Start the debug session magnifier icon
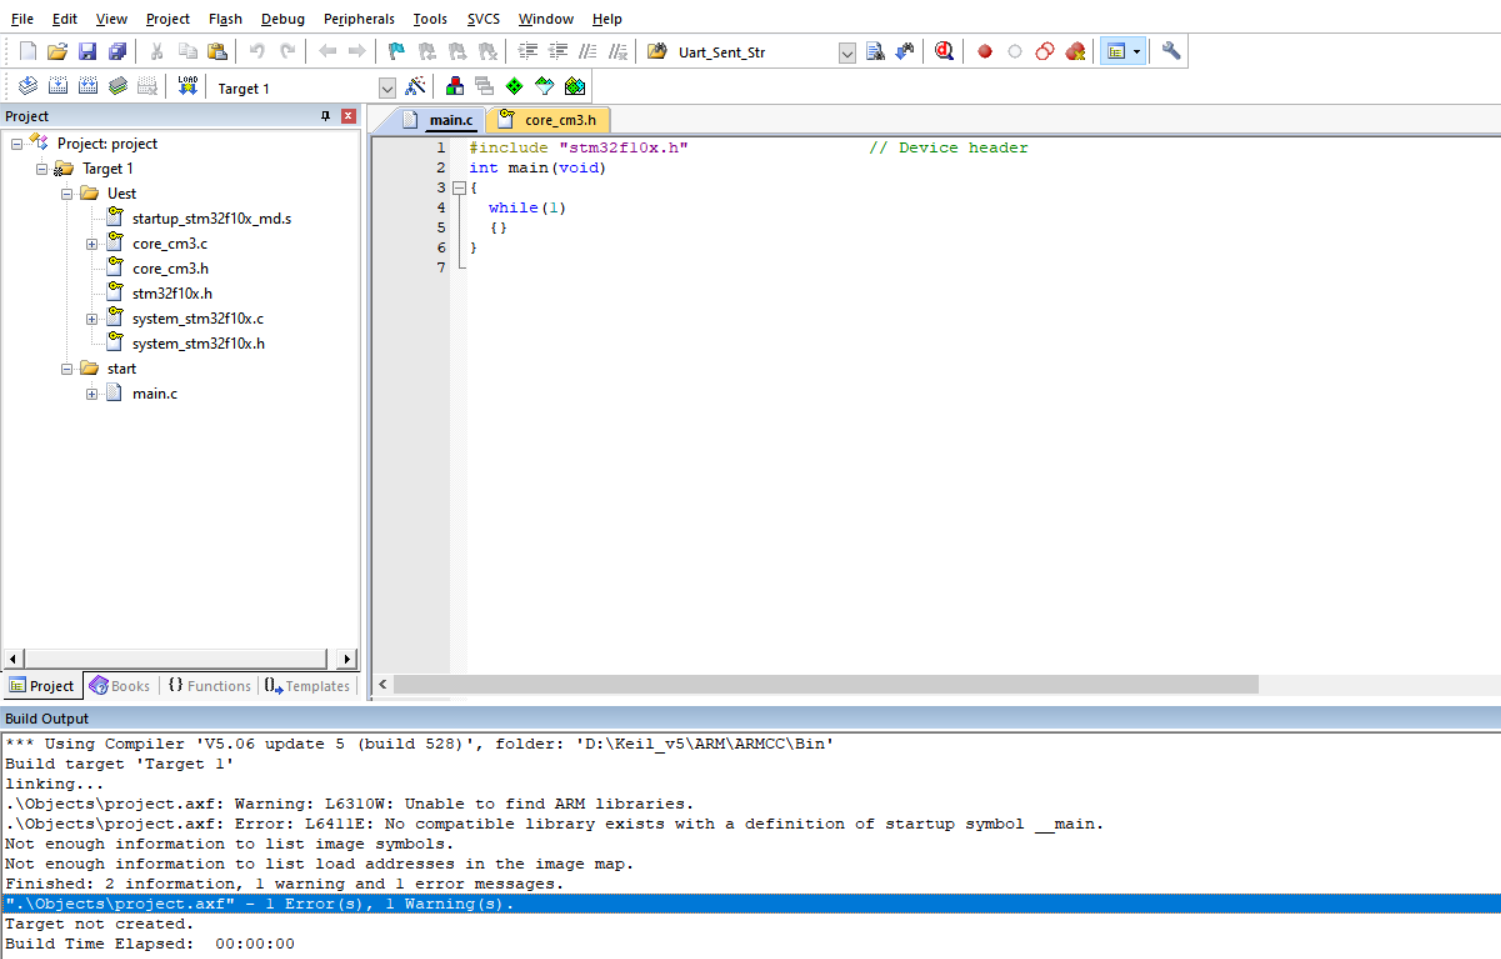The width and height of the screenshot is (1501, 959). tap(944, 51)
